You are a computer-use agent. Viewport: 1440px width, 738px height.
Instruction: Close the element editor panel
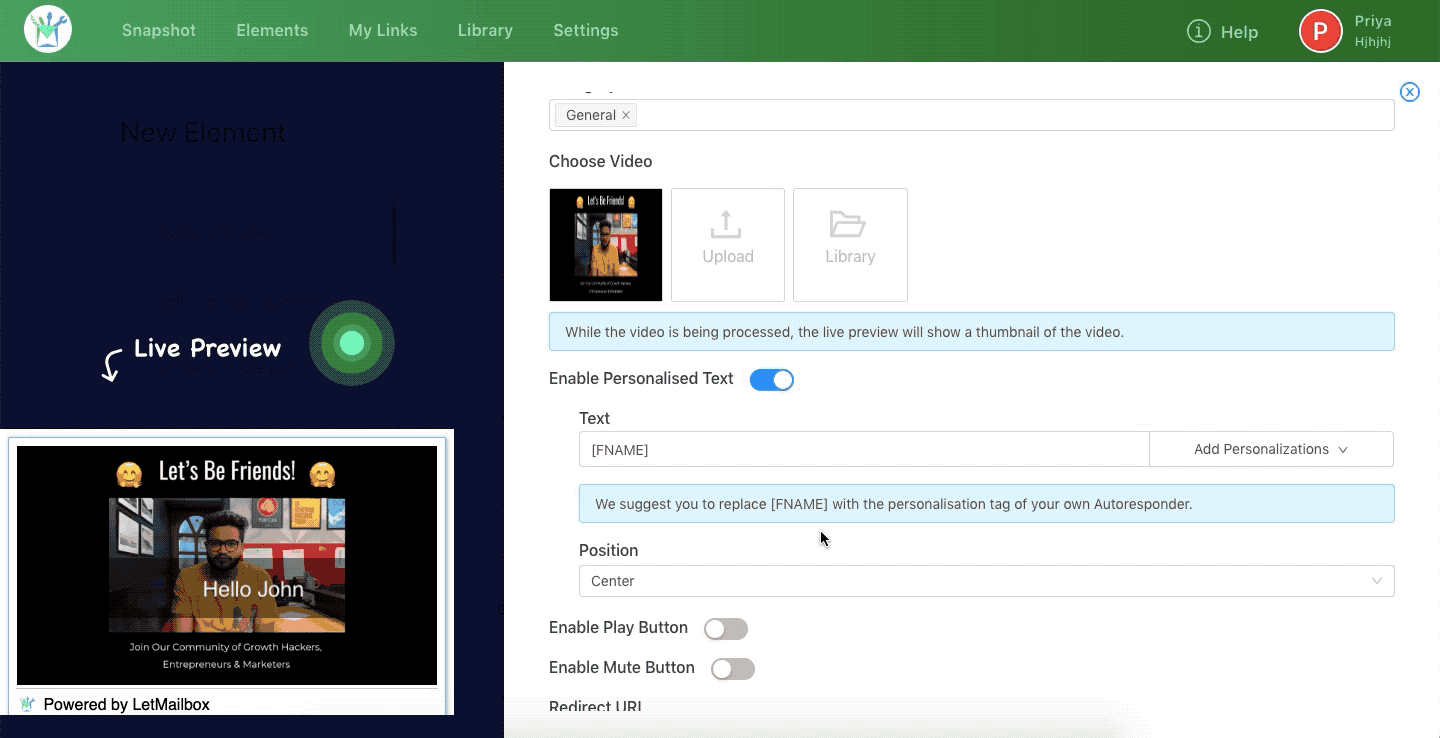[x=1409, y=92]
